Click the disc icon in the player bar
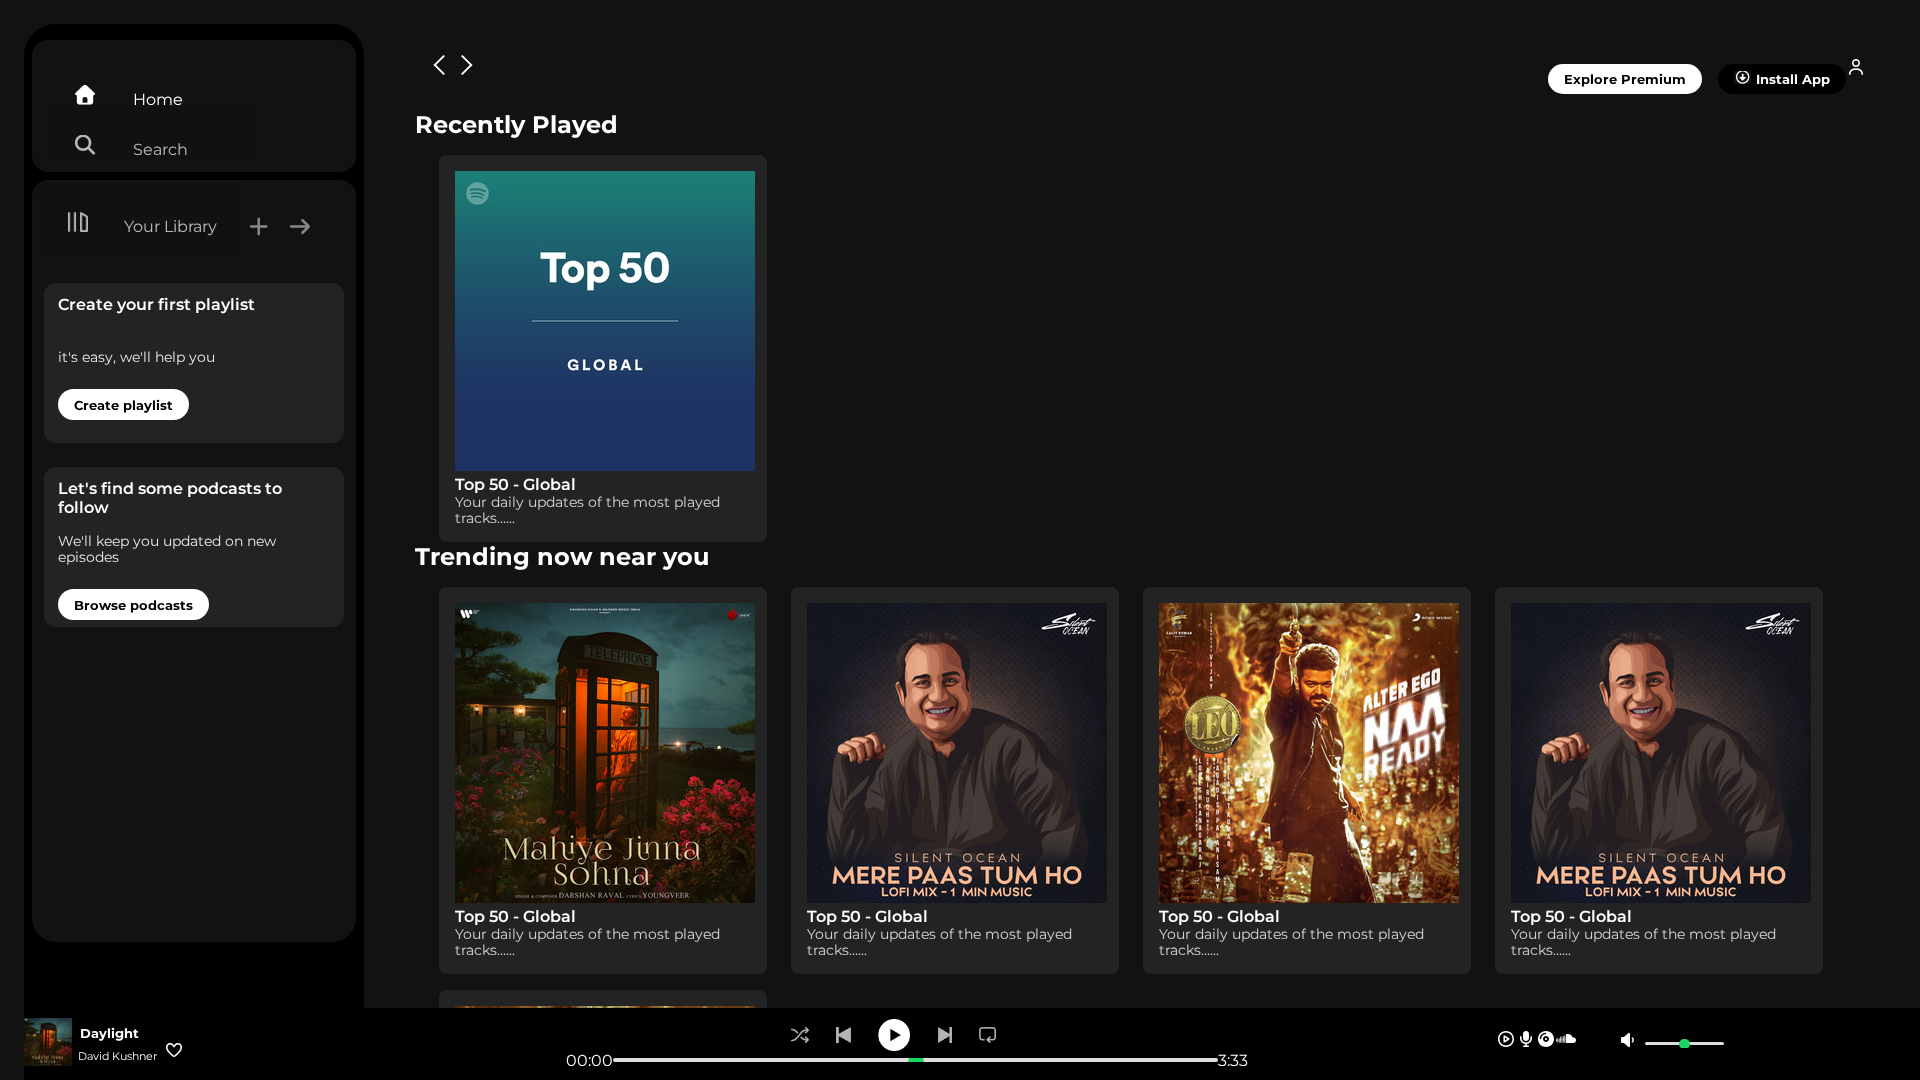Screen dimensions: 1920x1080 pyautogui.click(x=1546, y=1039)
